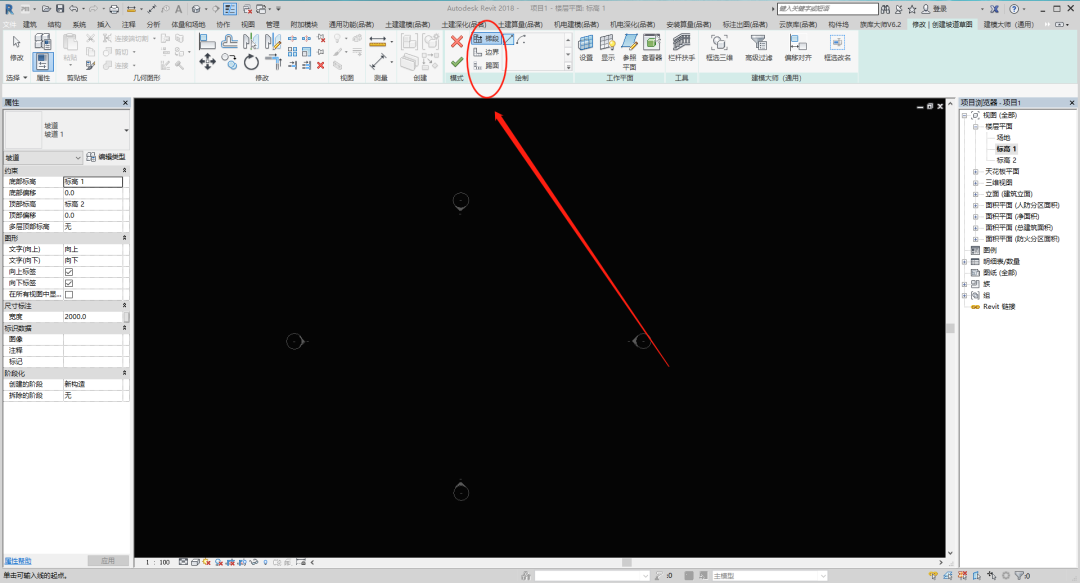Click the 登录 (Sign in) button

pos(935,9)
